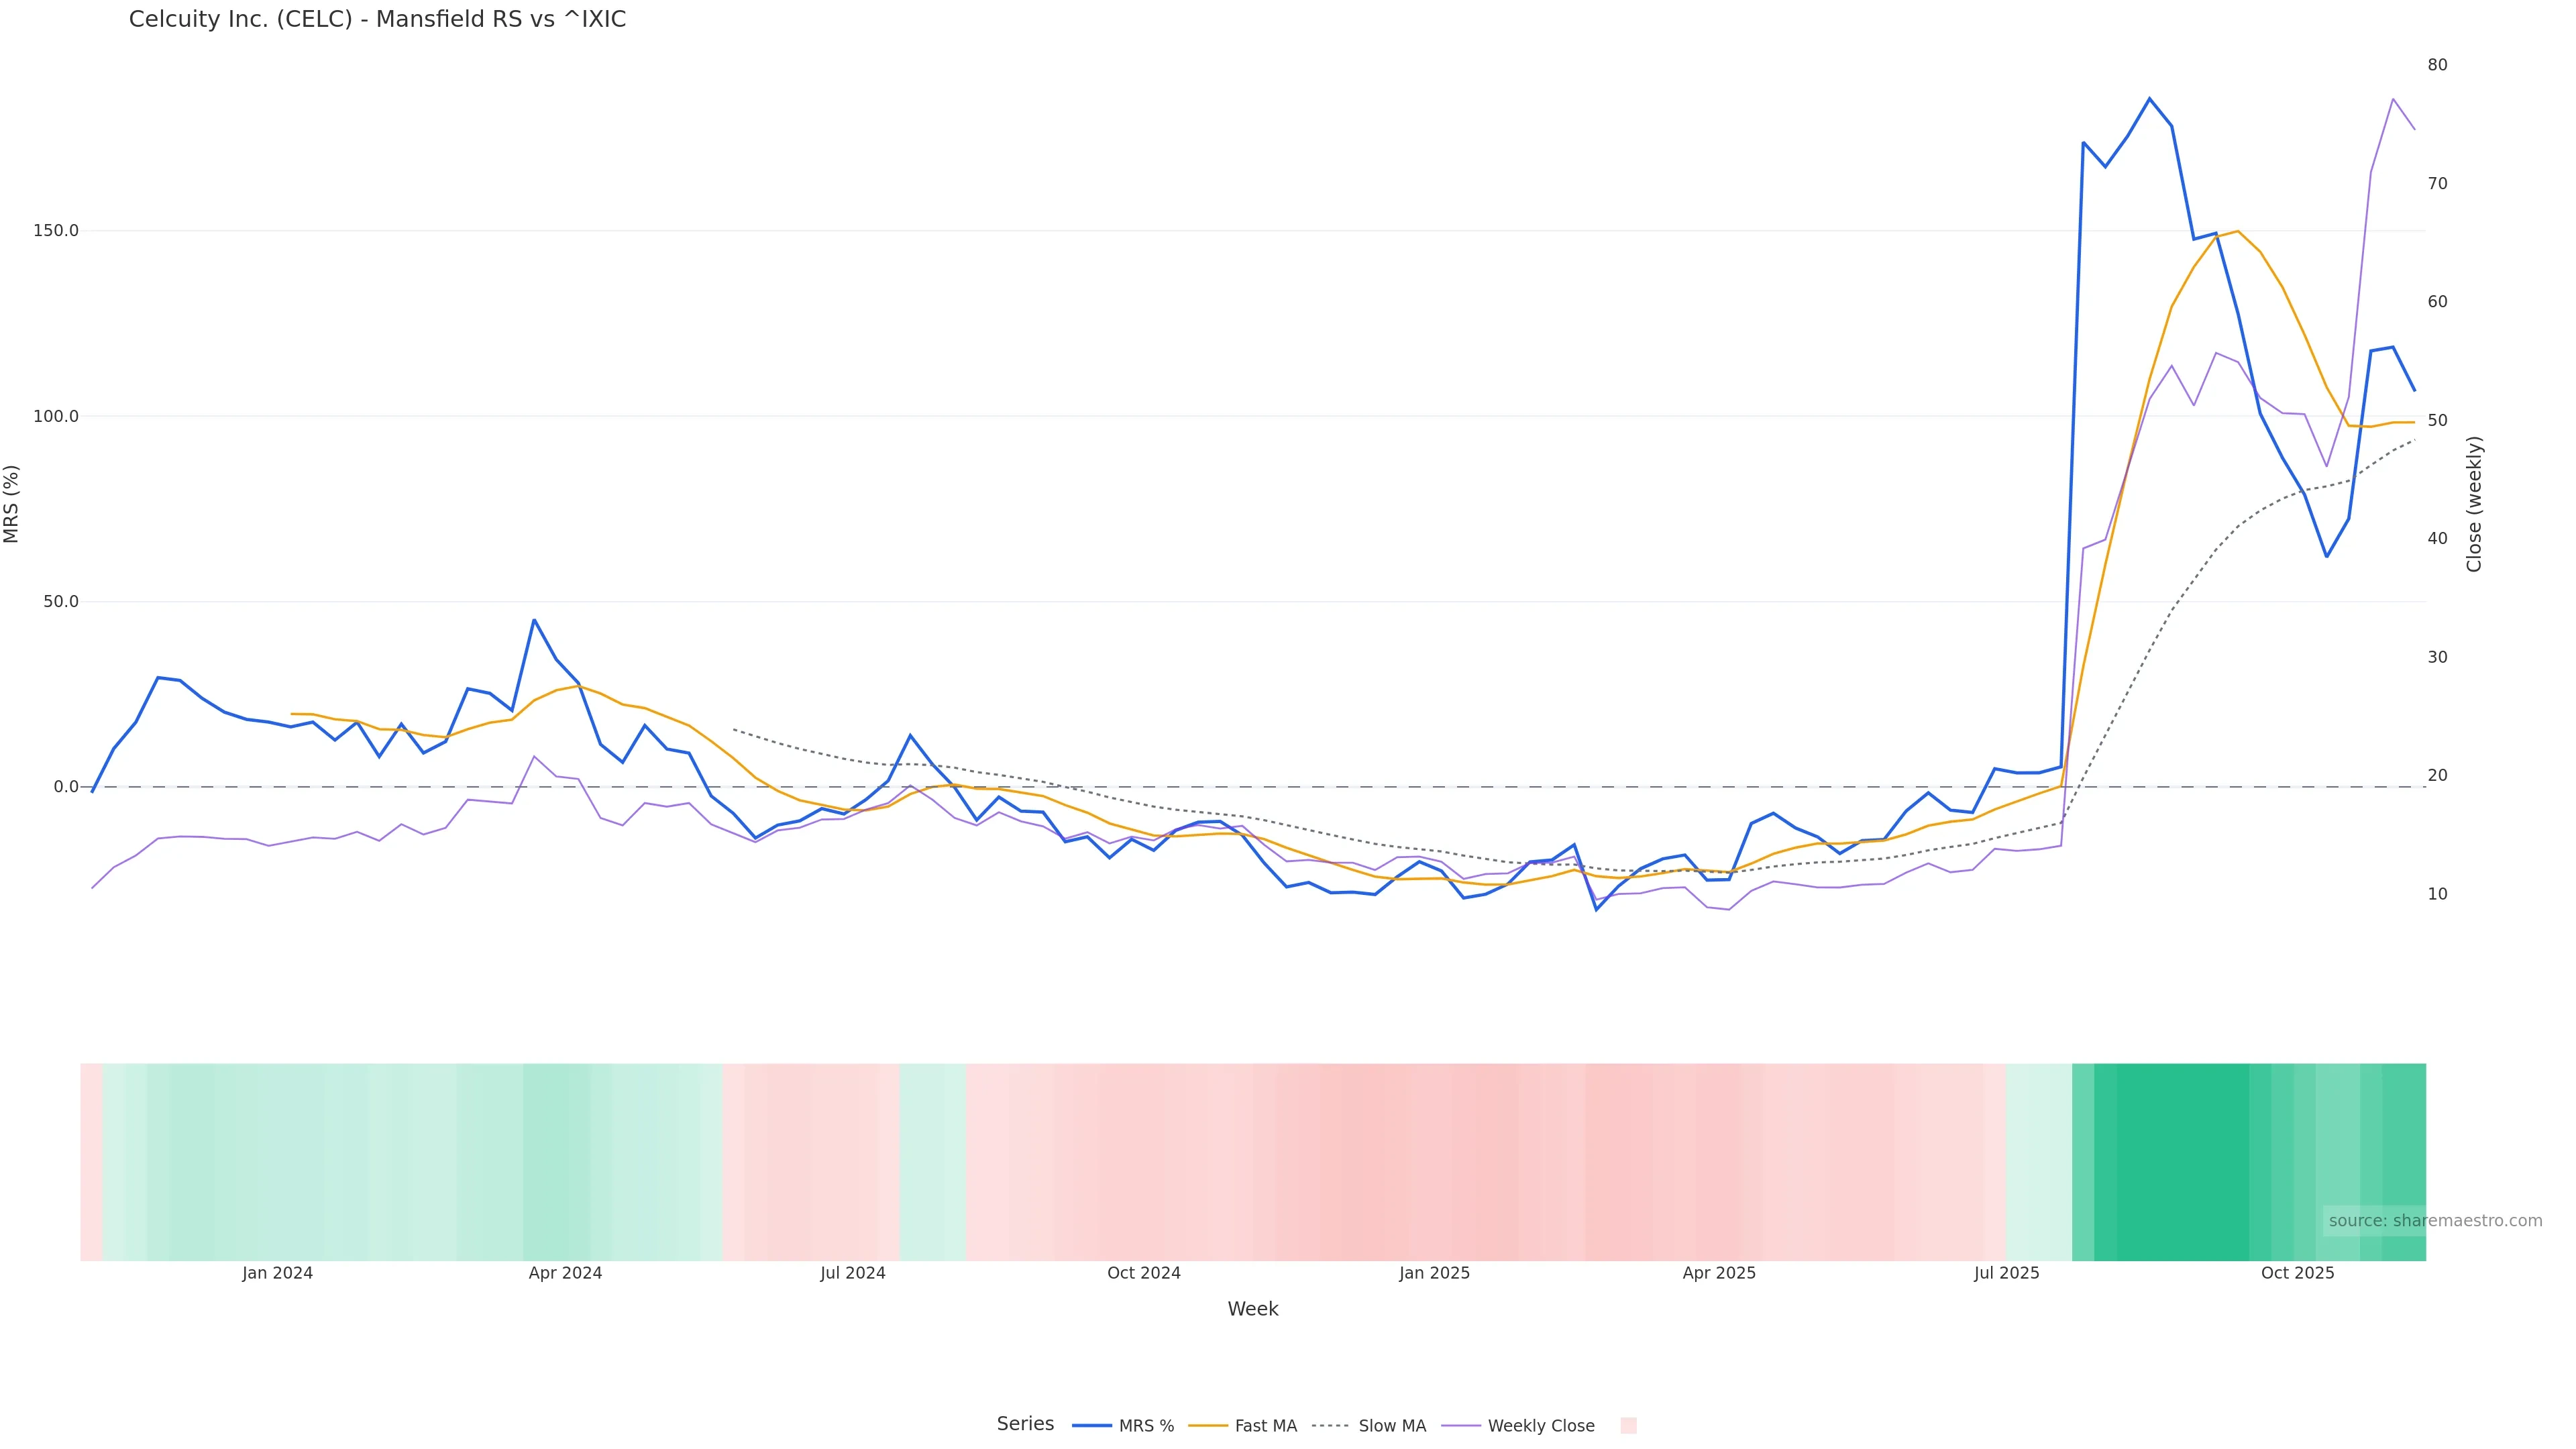
Task: Click the Jul 2024 x-axis label
Action: tap(853, 1274)
